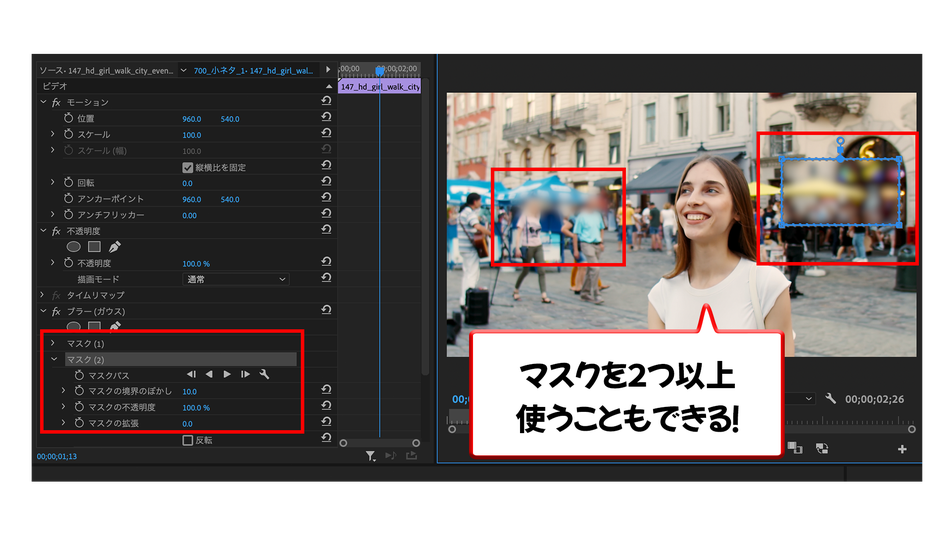The height and width of the screenshot is (534, 950).
Task: Expand the スケール parameter
Action: 53,134
